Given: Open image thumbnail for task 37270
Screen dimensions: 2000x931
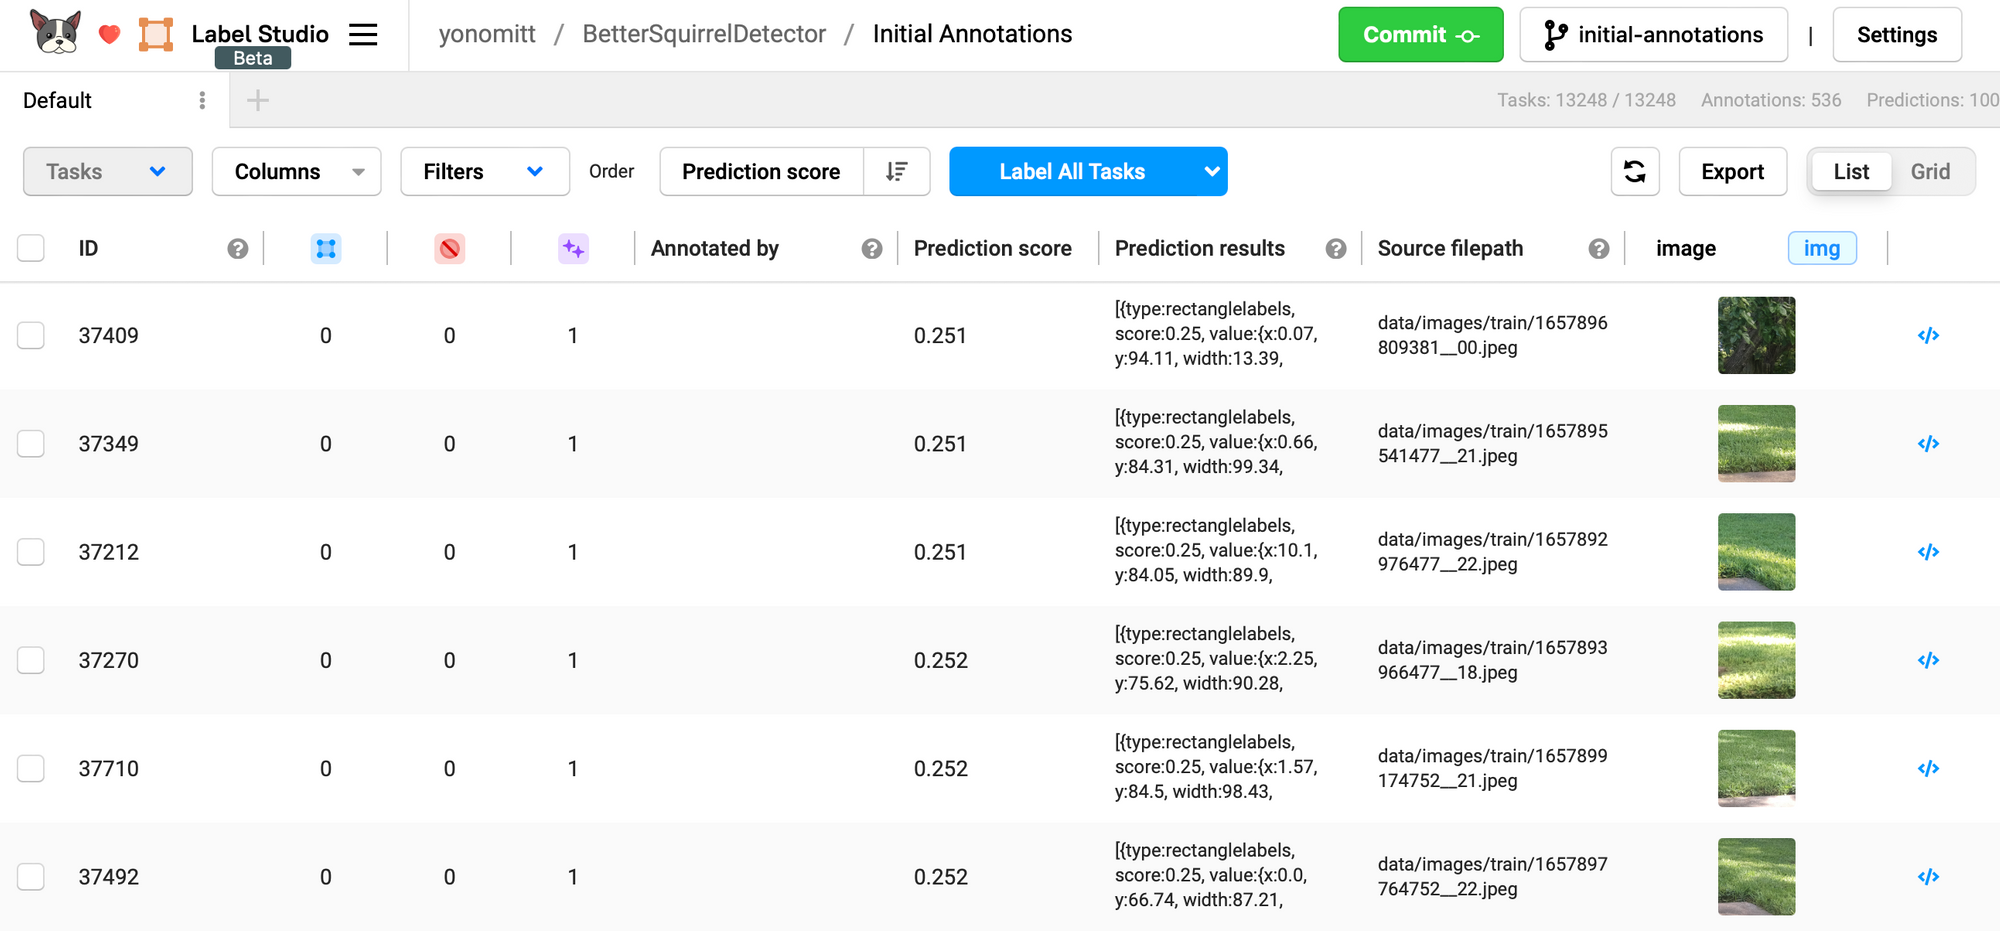Looking at the screenshot, I should 1756,660.
